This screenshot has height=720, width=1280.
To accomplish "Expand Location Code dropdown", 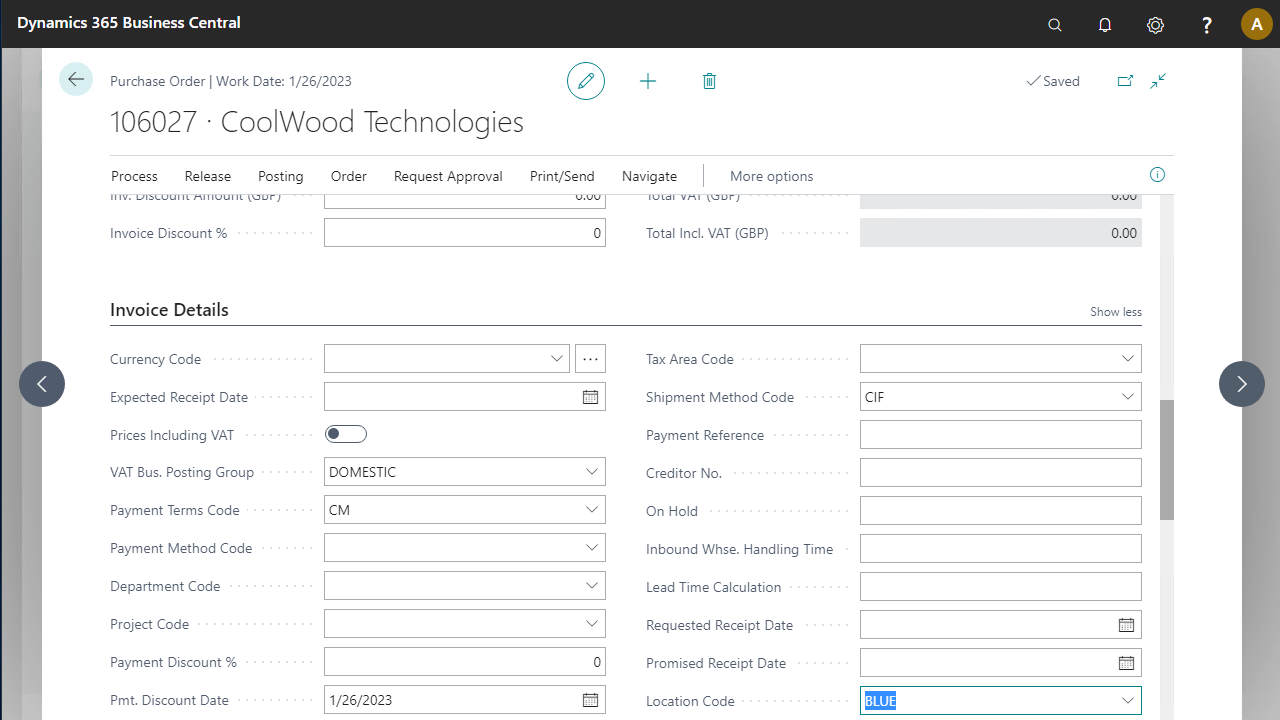I will (1127, 701).
